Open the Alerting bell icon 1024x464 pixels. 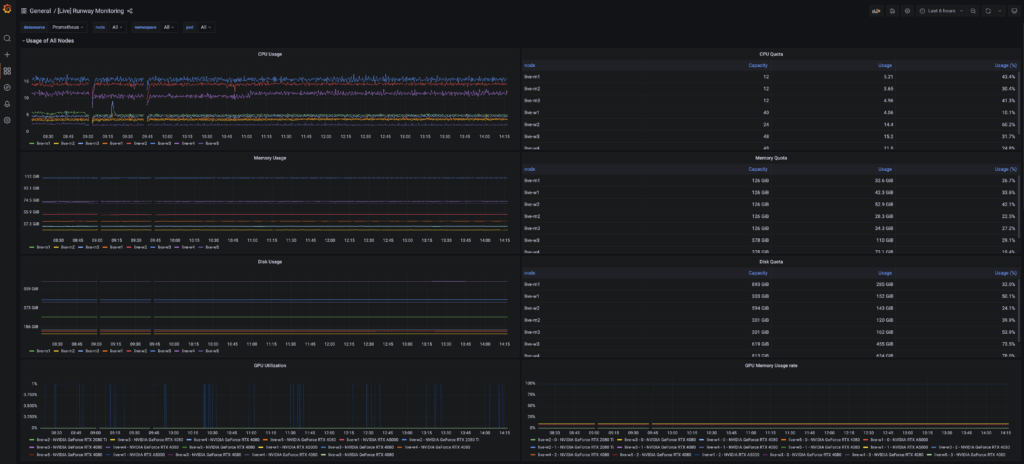pyautogui.click(x=7, y=103)
